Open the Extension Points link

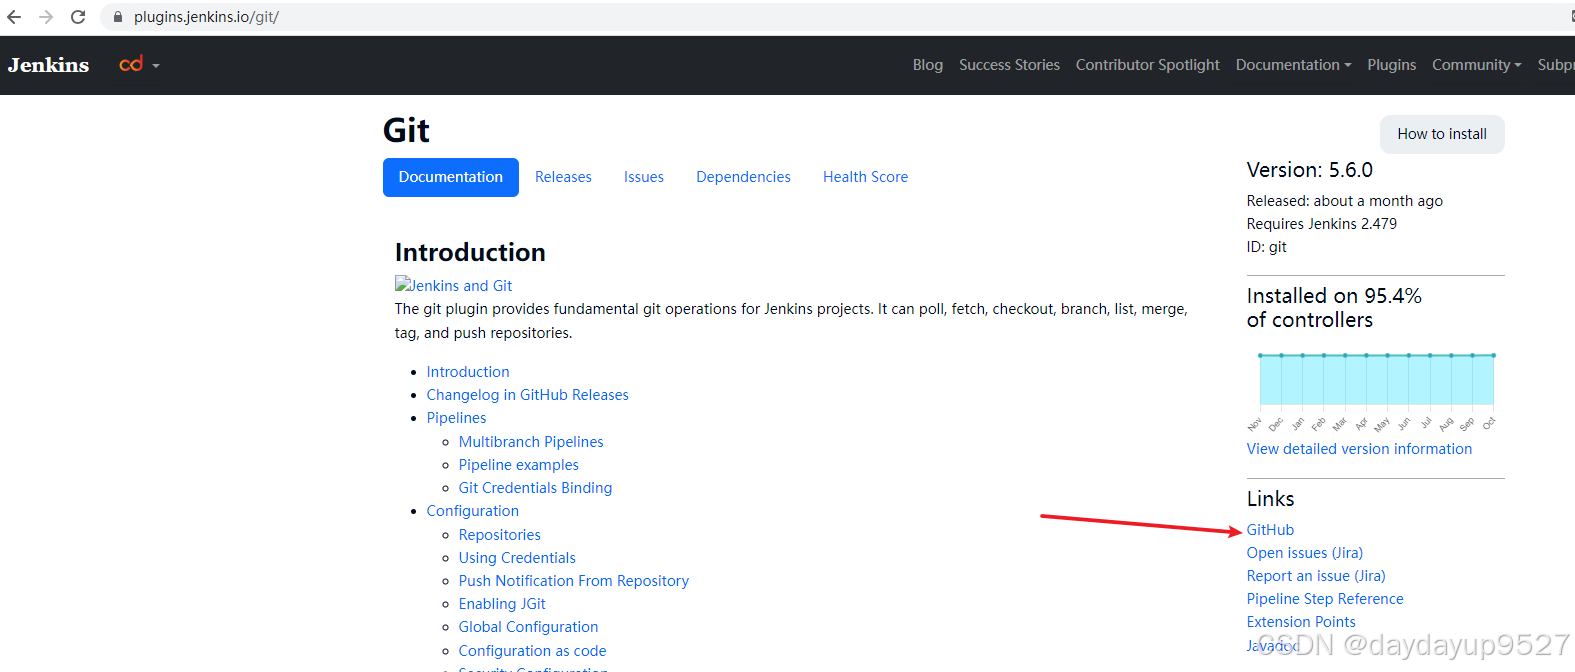coord(1301,622)
